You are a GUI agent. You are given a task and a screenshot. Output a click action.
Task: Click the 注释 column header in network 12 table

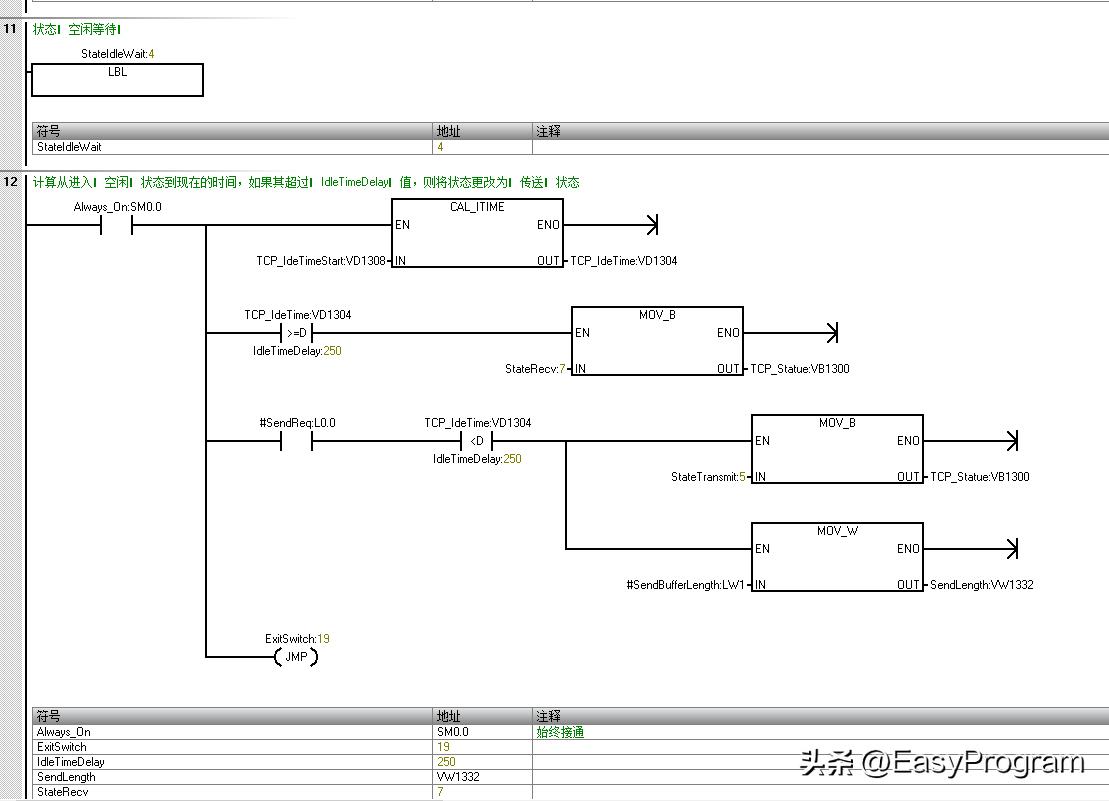[820, 716]
